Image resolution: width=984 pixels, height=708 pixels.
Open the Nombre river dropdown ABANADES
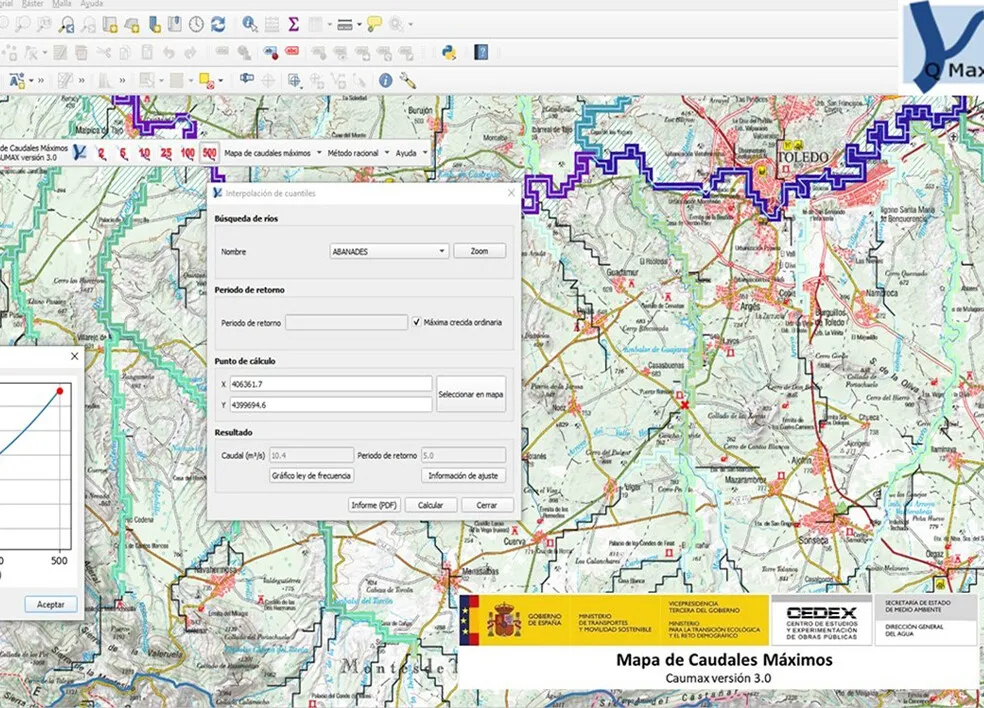point(388,252)
